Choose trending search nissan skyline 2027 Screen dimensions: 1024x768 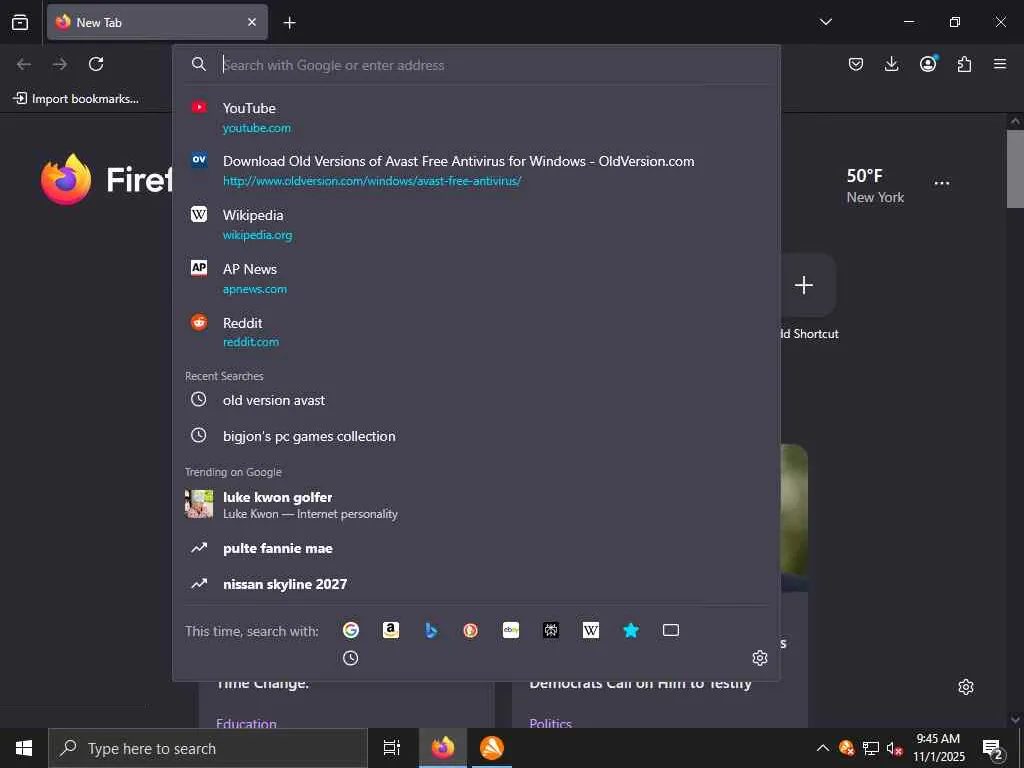coord(477,584)
